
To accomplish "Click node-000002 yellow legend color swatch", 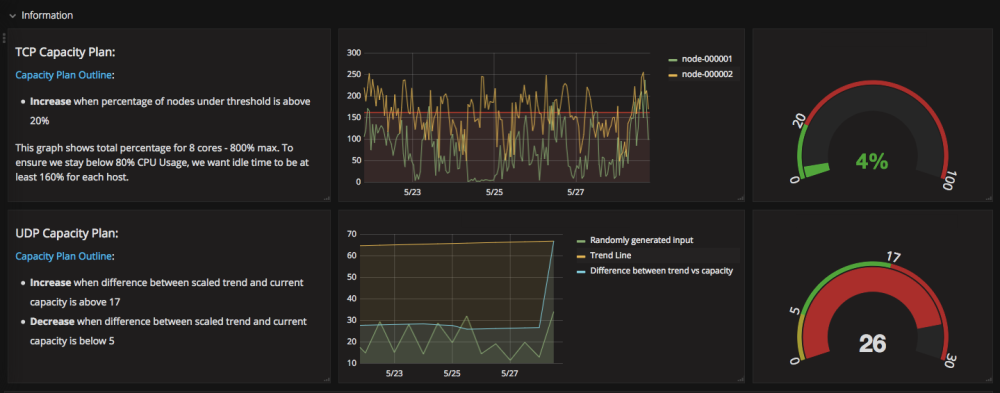I will pyautogui.click(x=672, y=75).
